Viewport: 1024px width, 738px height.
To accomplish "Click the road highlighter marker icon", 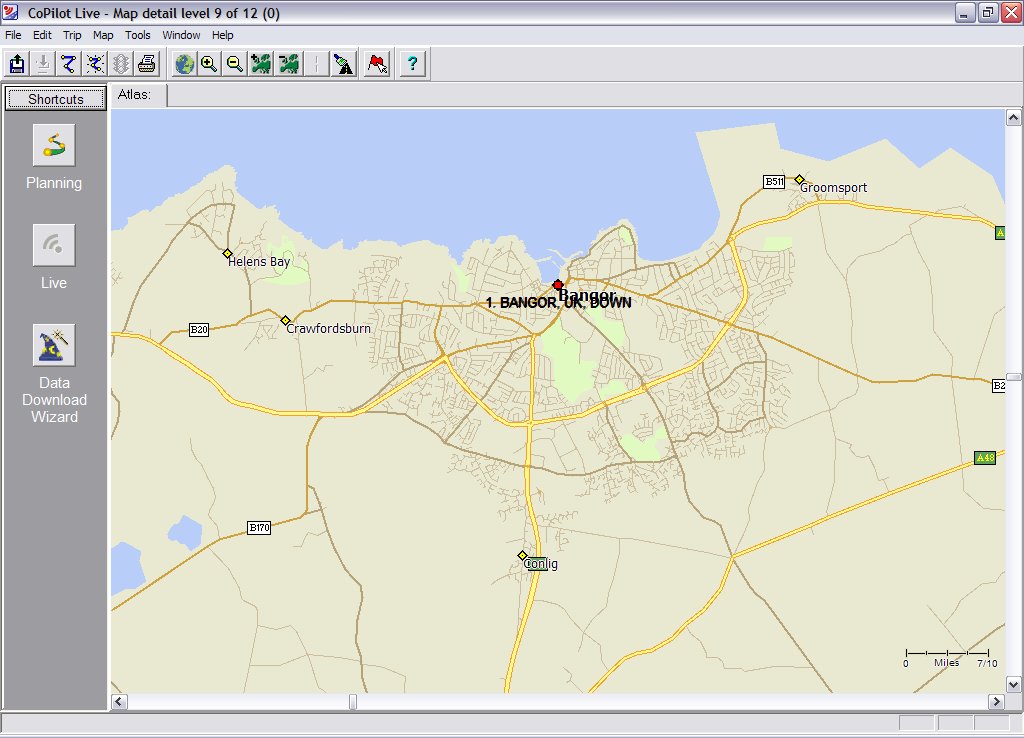I will pyautogui.click(x=344, y=63).
